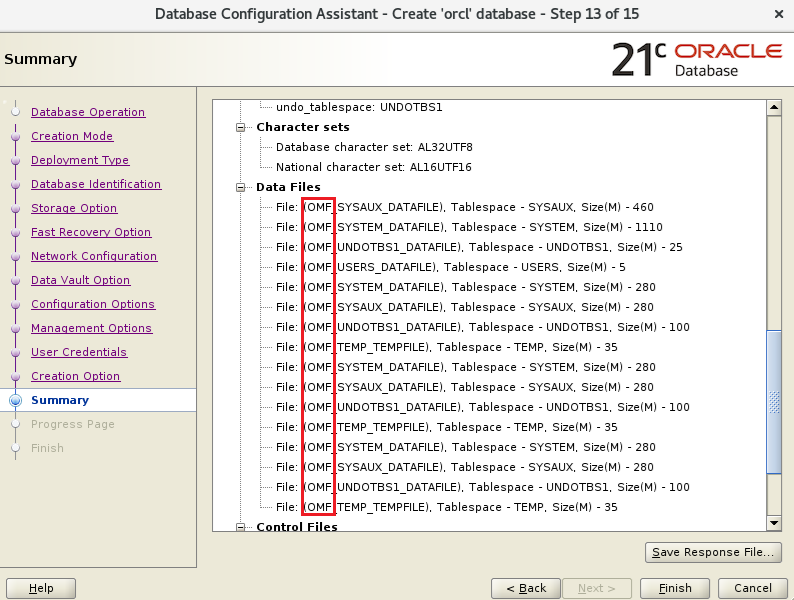The width and height of the screenshot is (794, 600).
Task: Select UNDOTBS1 datafile row sized 25
Action: [479, 247]
